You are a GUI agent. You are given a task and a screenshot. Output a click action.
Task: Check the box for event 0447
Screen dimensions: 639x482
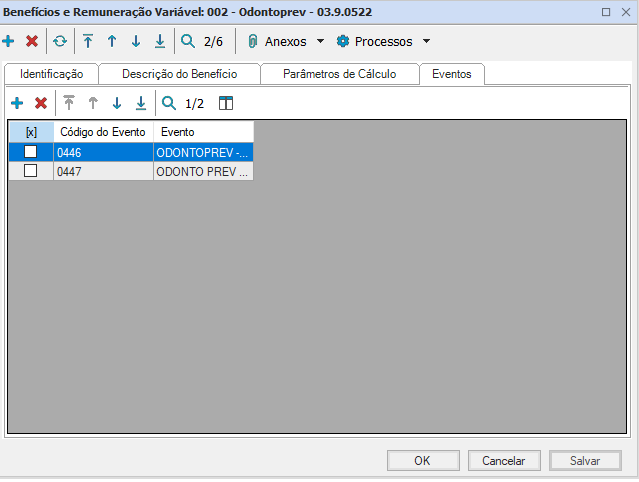(31, 171)
